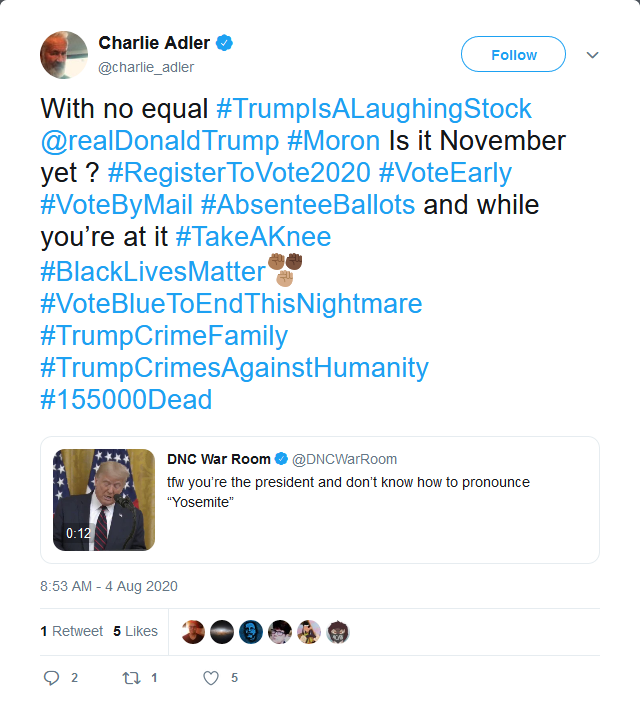Click Charlie Adler's verified badge
The width and height of the screenshot is (640, 717).
224,43
